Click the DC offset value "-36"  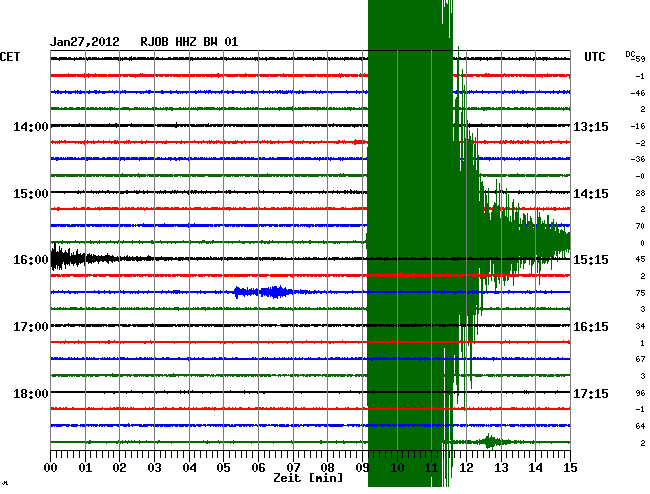click(638, 159)
